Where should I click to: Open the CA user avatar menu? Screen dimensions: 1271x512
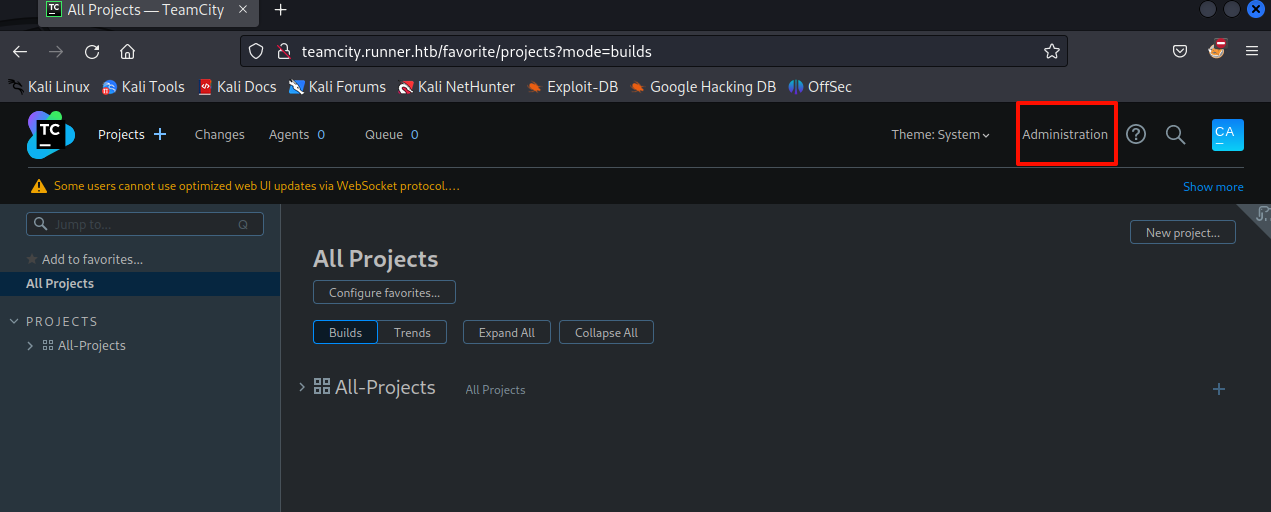pyautogui.click(x=1227, y=134)
